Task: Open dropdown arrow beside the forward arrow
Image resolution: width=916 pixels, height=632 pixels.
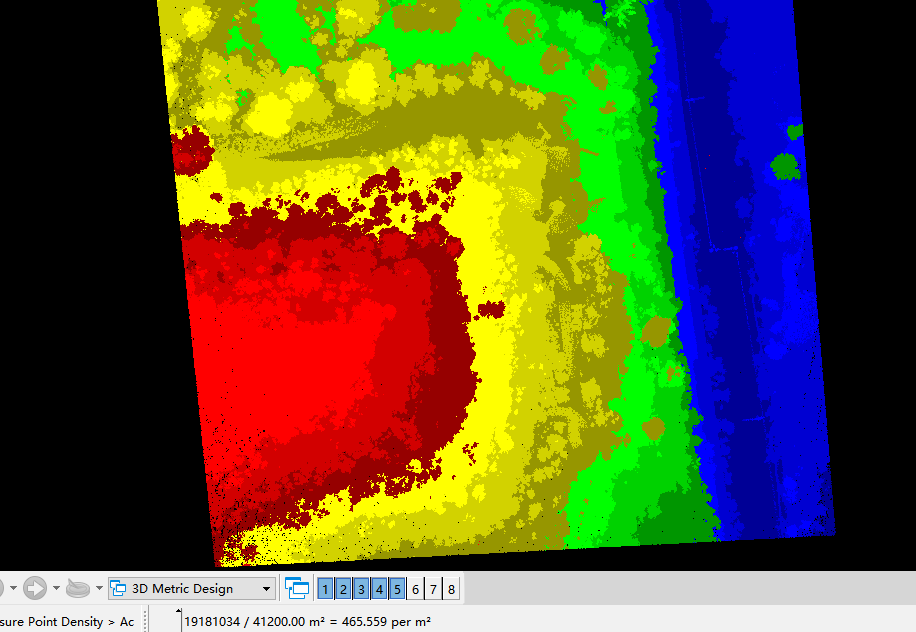Action: [56, 588]
